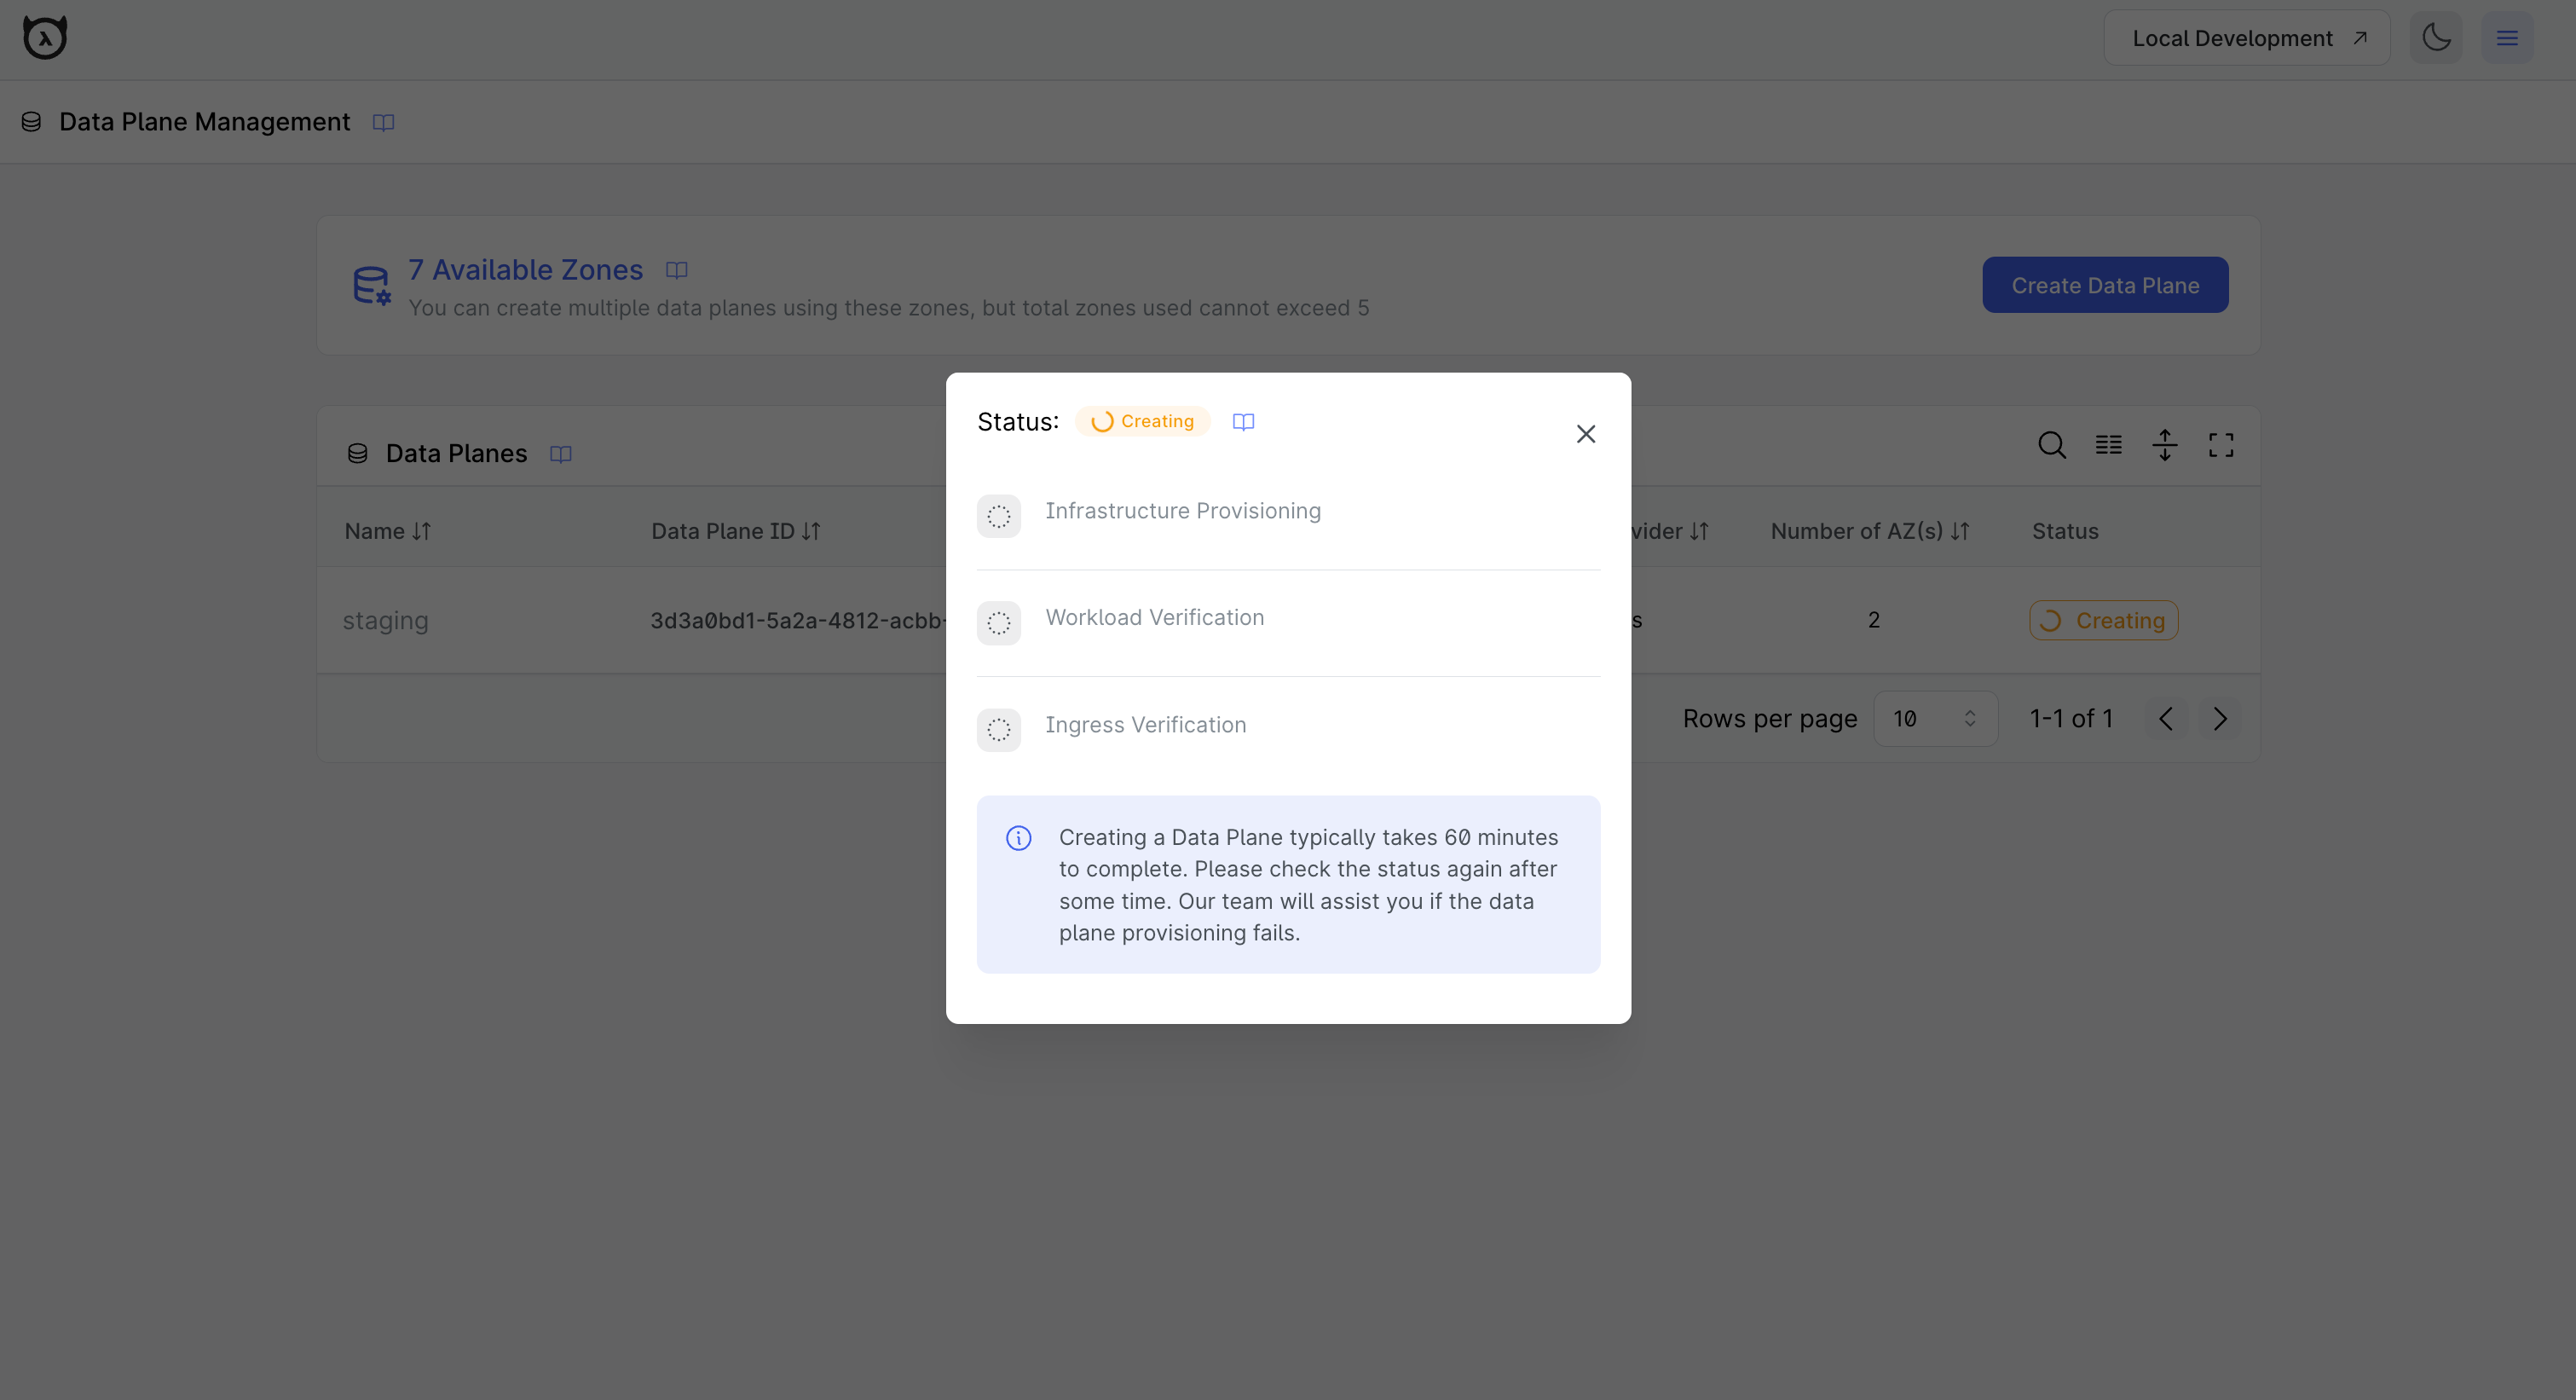Image resolution: width=2576 pixels, height=1400 pixels.
Task: Click the Create Data Plane button
Action: 2105,285
